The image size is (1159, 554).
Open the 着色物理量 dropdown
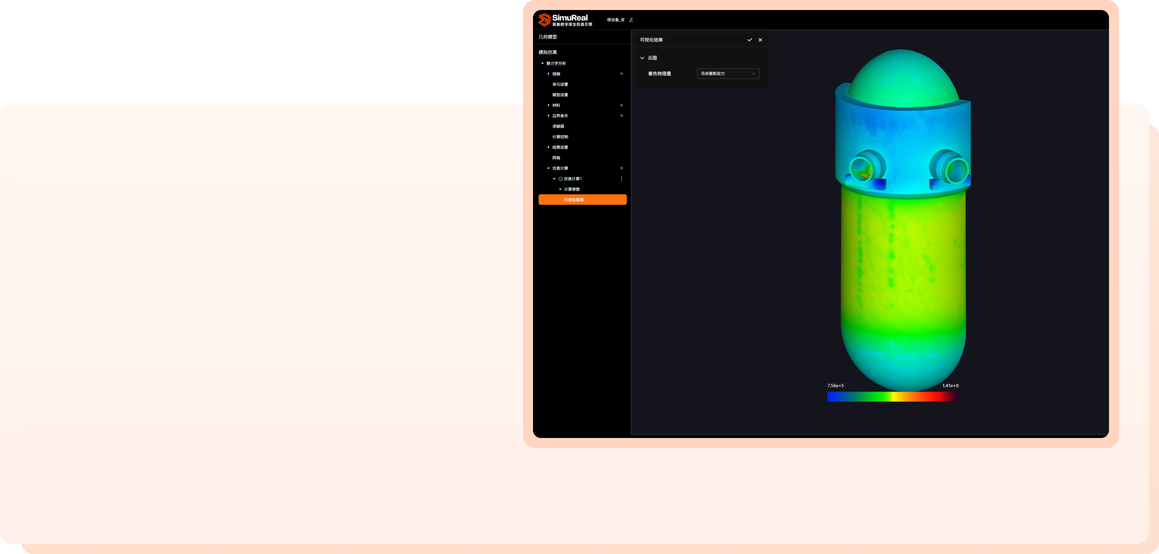pyautogui.click(x=728, y=74)
